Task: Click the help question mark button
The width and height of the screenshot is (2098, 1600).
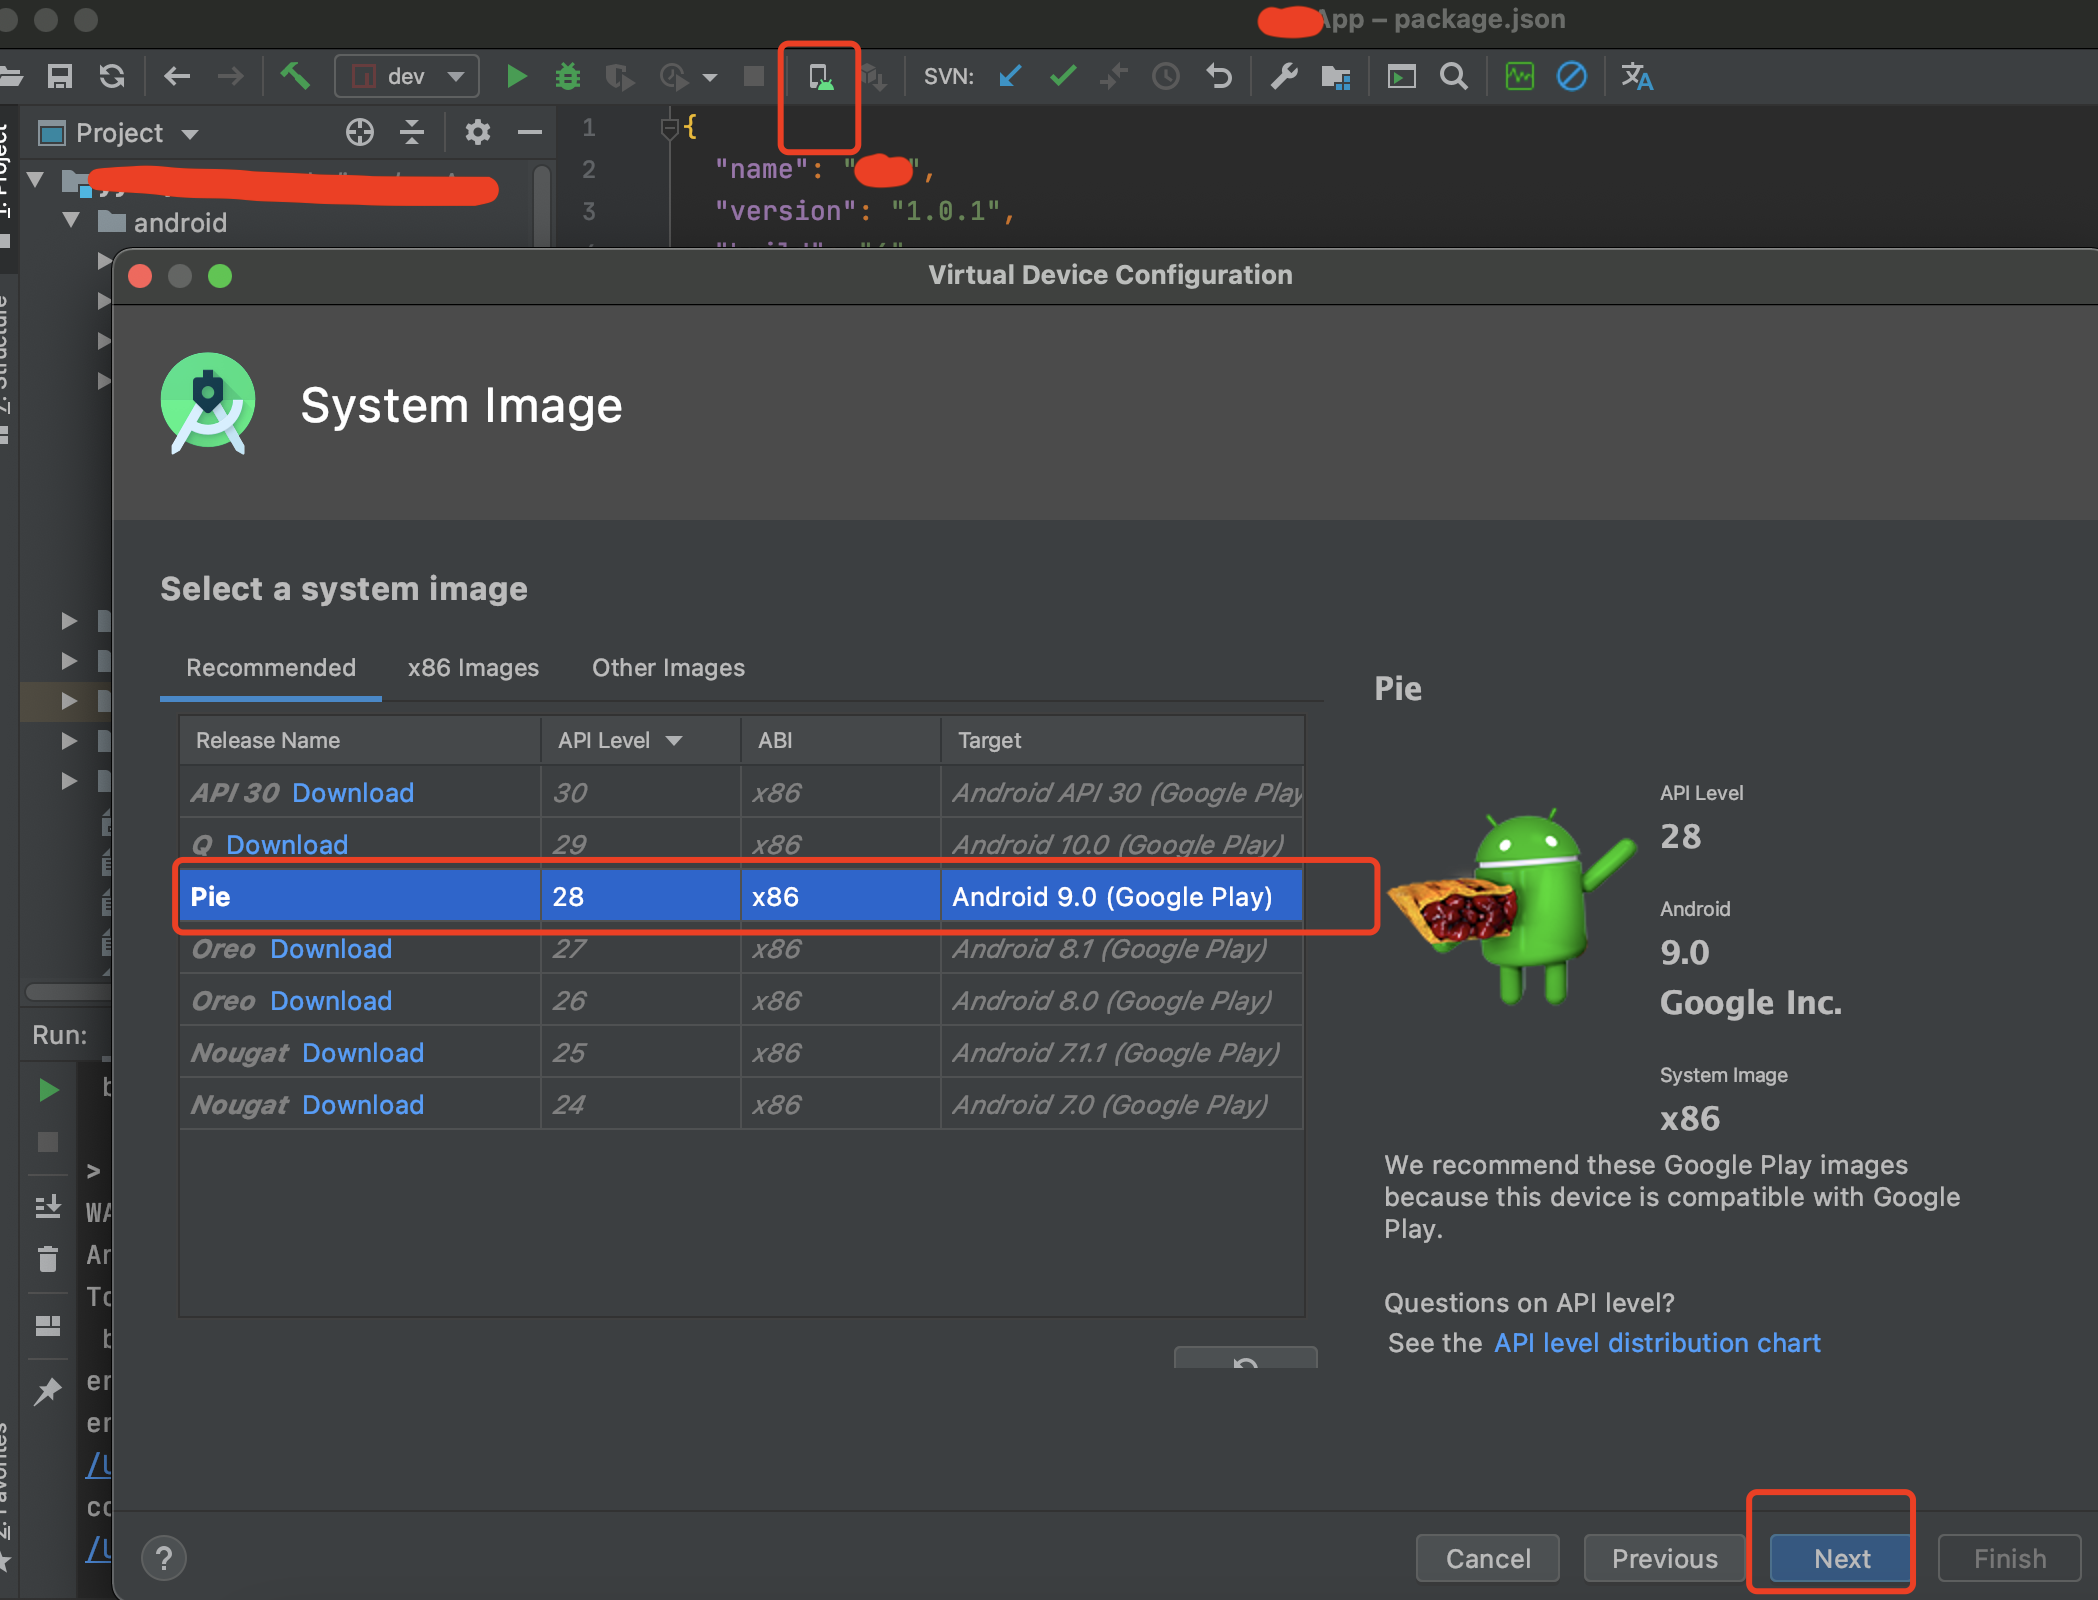Action: [164, 1558]
